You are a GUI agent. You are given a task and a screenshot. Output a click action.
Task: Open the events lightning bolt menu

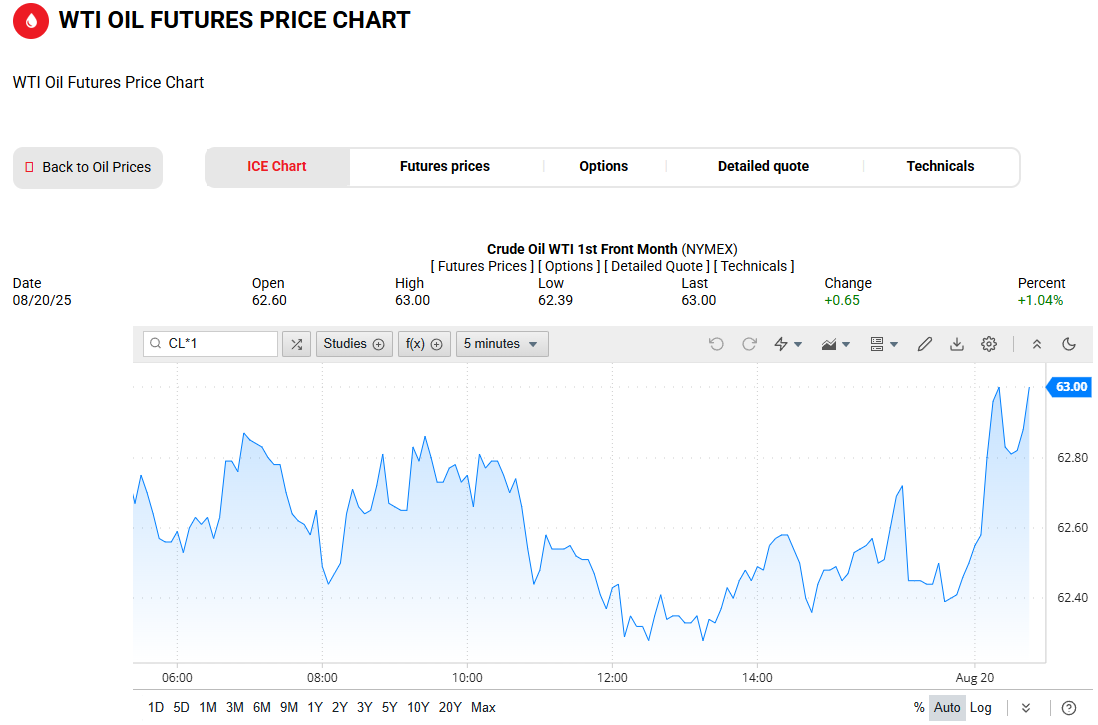coord(788,344)
